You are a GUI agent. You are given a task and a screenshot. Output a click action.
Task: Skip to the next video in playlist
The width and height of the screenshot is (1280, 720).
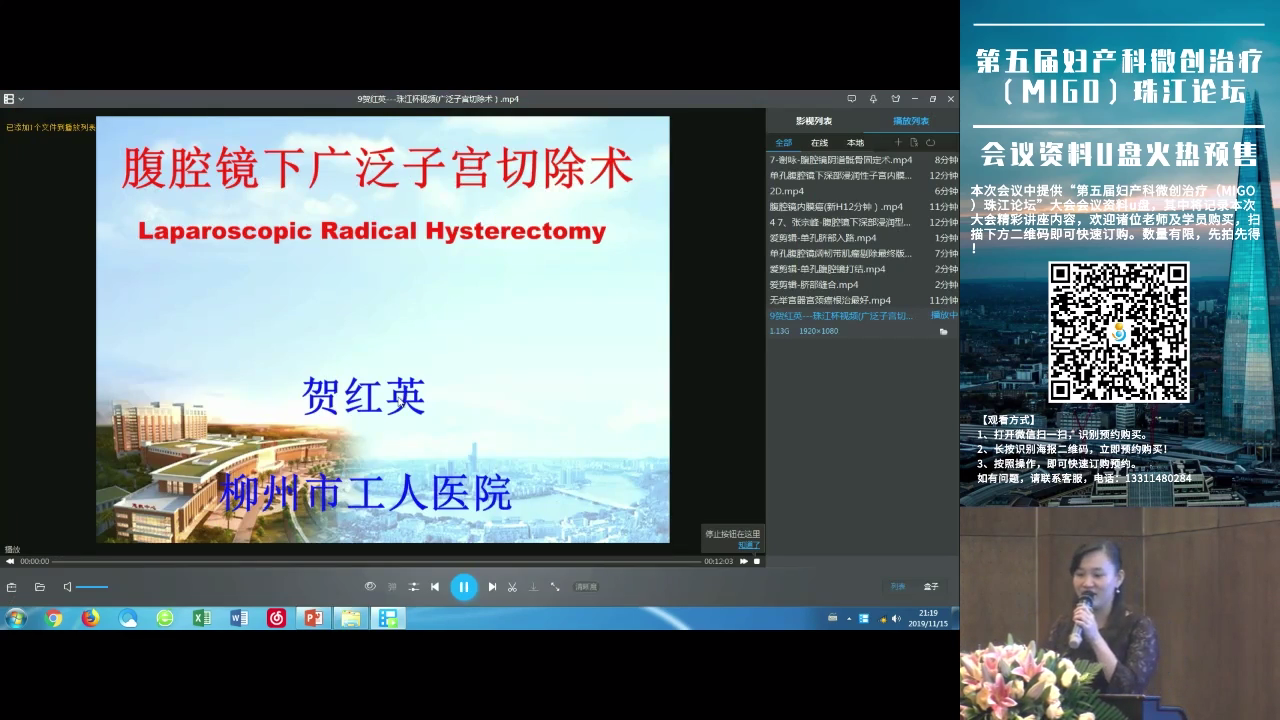[x=492, y=587]
